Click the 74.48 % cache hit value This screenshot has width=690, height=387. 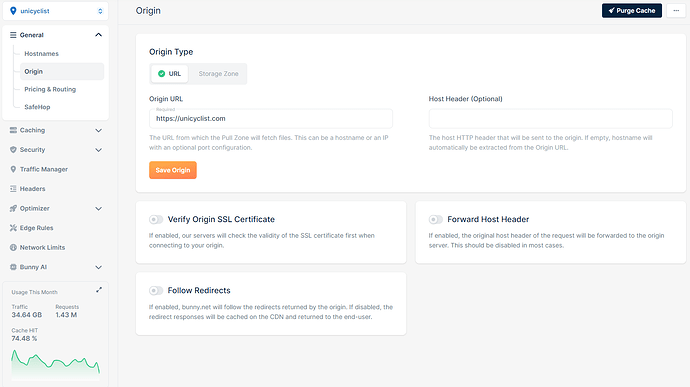(24, 339)
